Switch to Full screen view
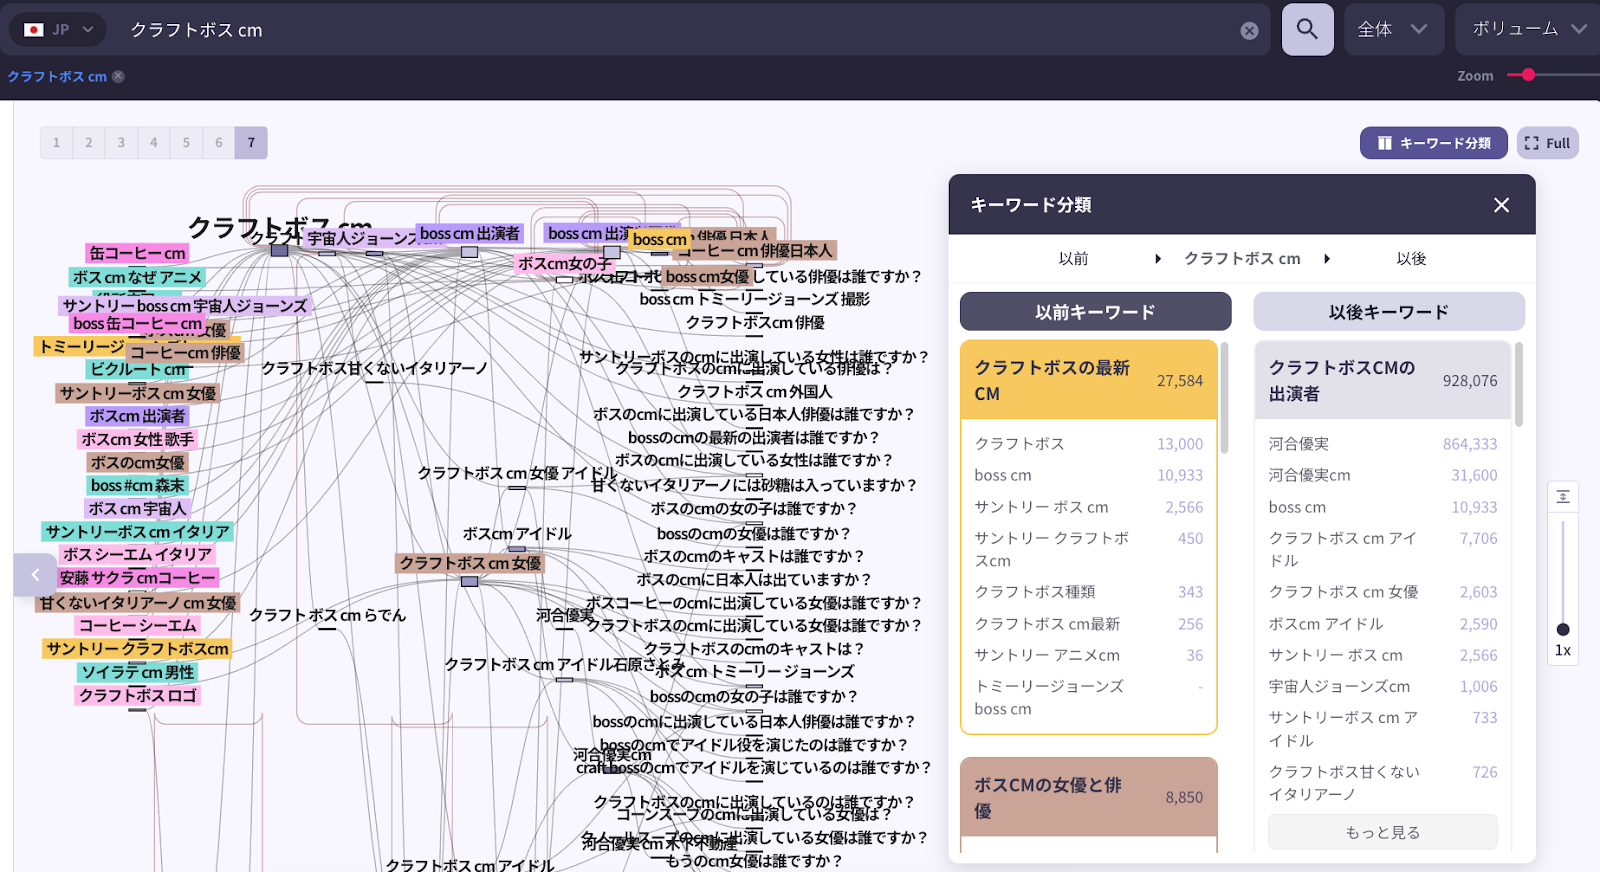1600x872 pixels. [1547, 143]
